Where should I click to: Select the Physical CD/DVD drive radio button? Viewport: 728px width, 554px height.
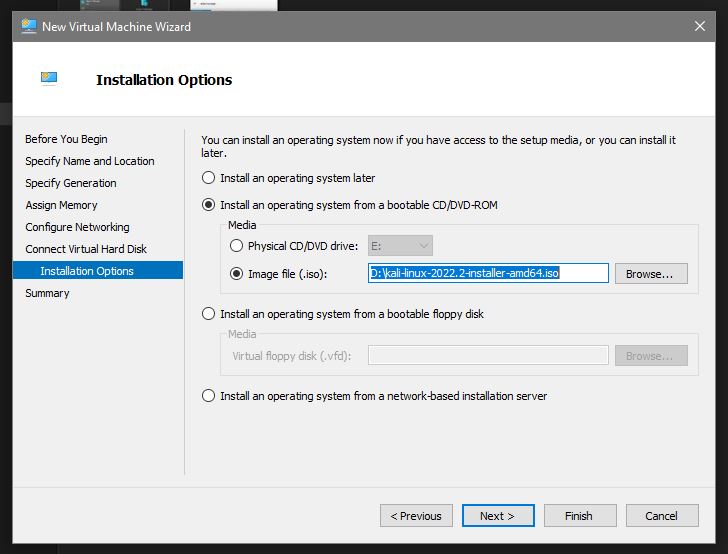coord(237,245)
